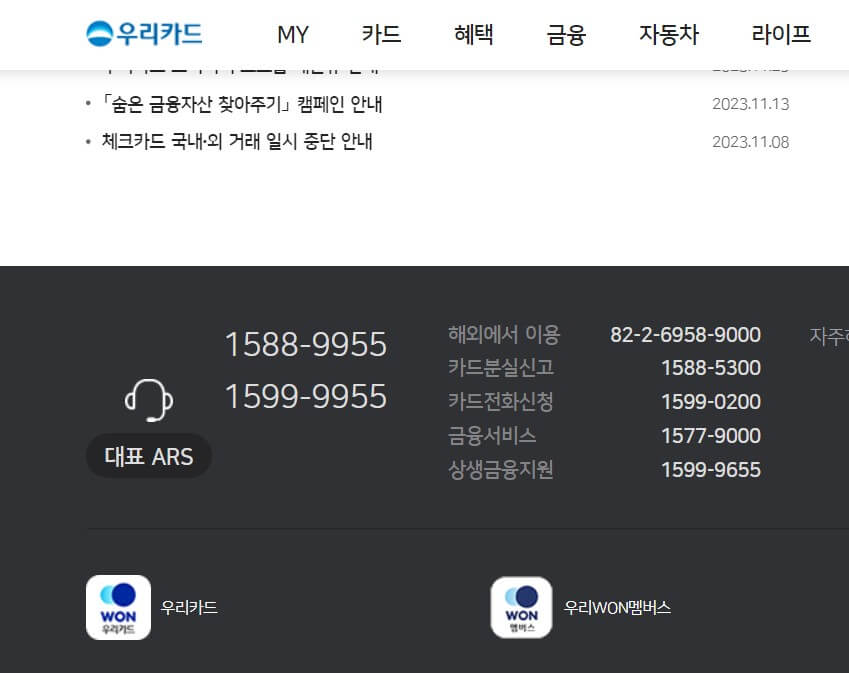Open the MY page

[292, 35]
